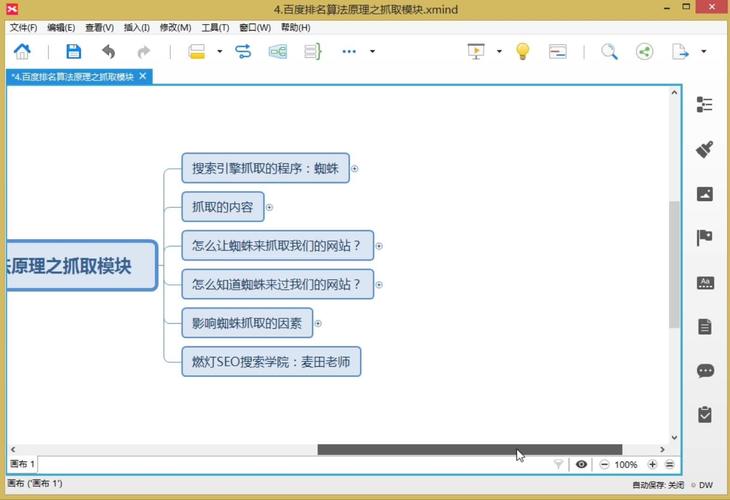730x500 pixels.
Task: Expand the 搜索引擎抓取的程序：蜘蛛 topic
Action: pos(355,169)
